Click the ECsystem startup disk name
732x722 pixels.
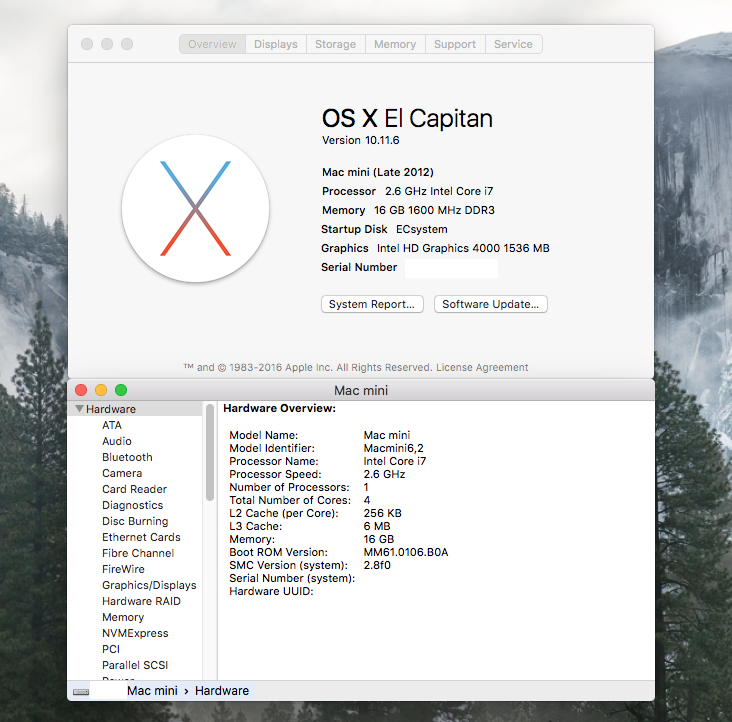pos(422,230)
